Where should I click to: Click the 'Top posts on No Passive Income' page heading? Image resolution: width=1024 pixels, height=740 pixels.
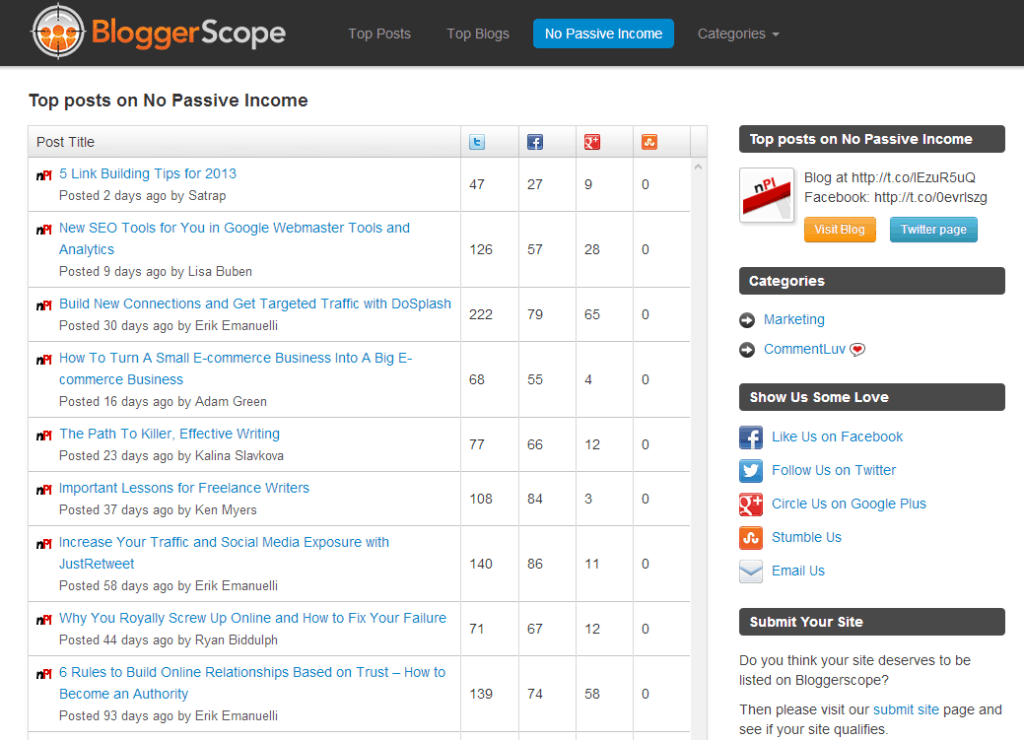click(x=168, y=100)
